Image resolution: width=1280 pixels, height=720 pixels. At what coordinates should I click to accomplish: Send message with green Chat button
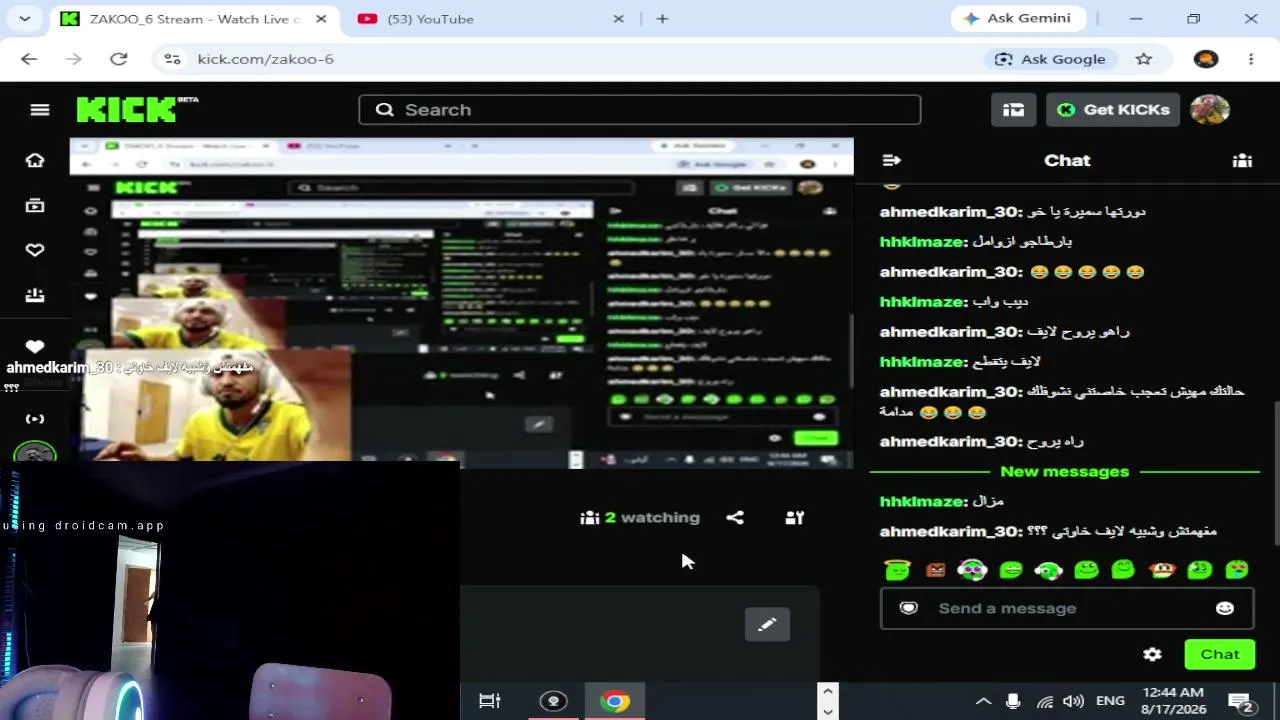click(x=1220, y=654)
